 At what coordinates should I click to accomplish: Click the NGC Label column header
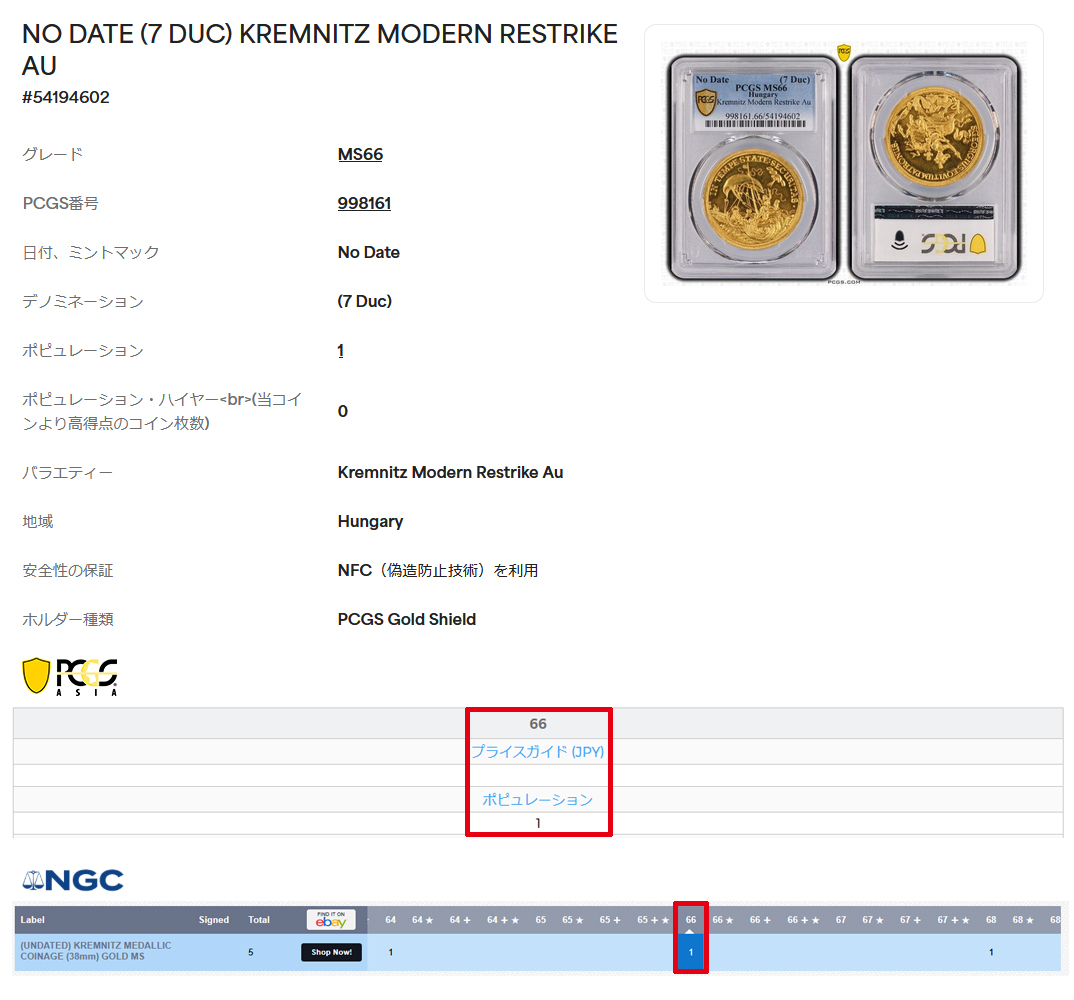pos(32,920)
